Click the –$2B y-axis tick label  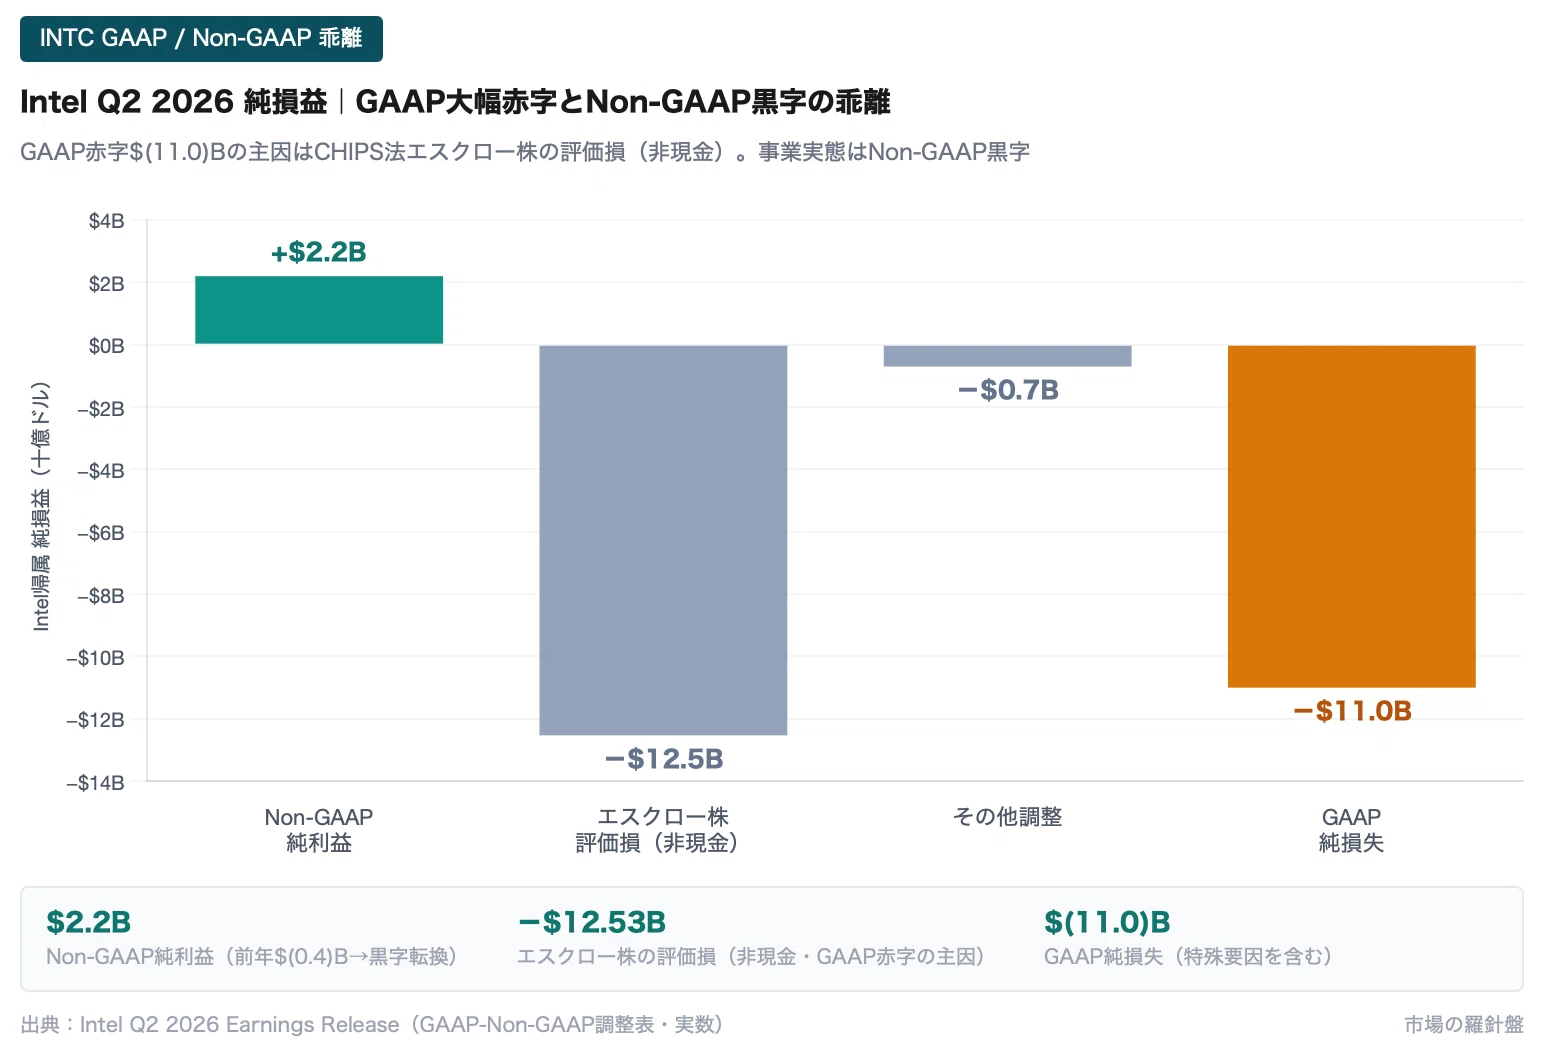tap(101, 408)
